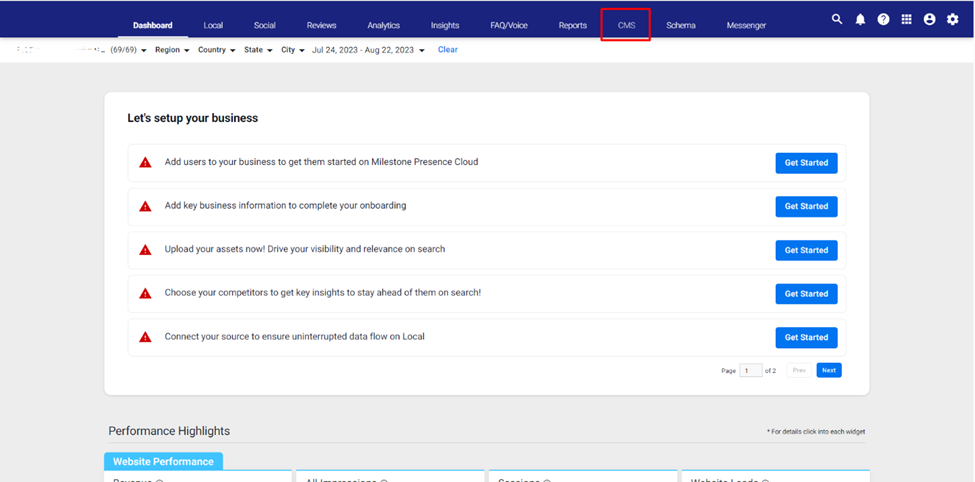The image size is (975, 482).
Task: Click text "Connect your source to ensure"
Action: 226,336
